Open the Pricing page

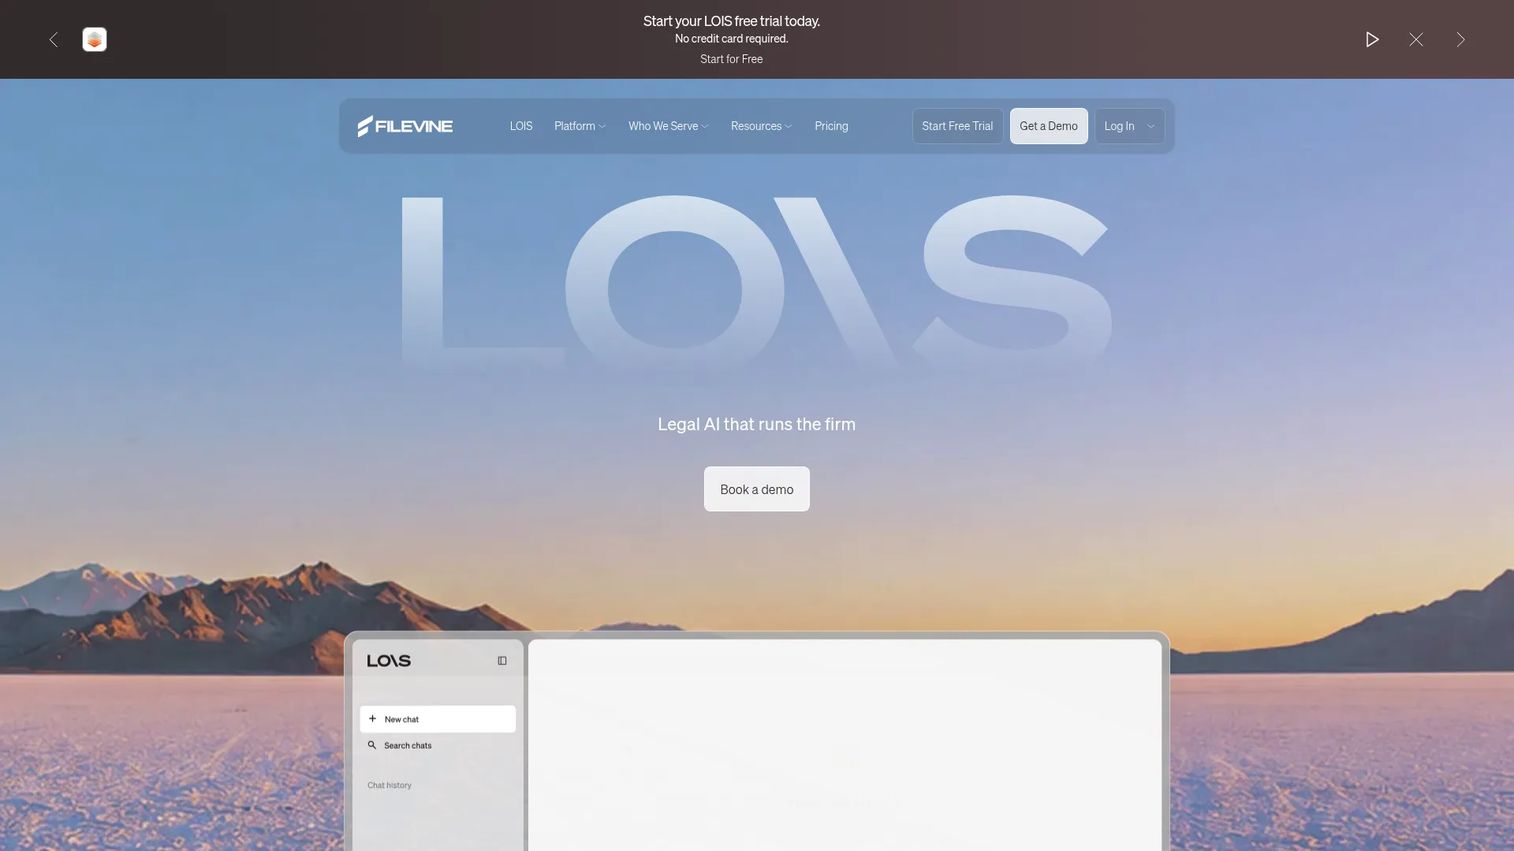click(x=831, y=126)
